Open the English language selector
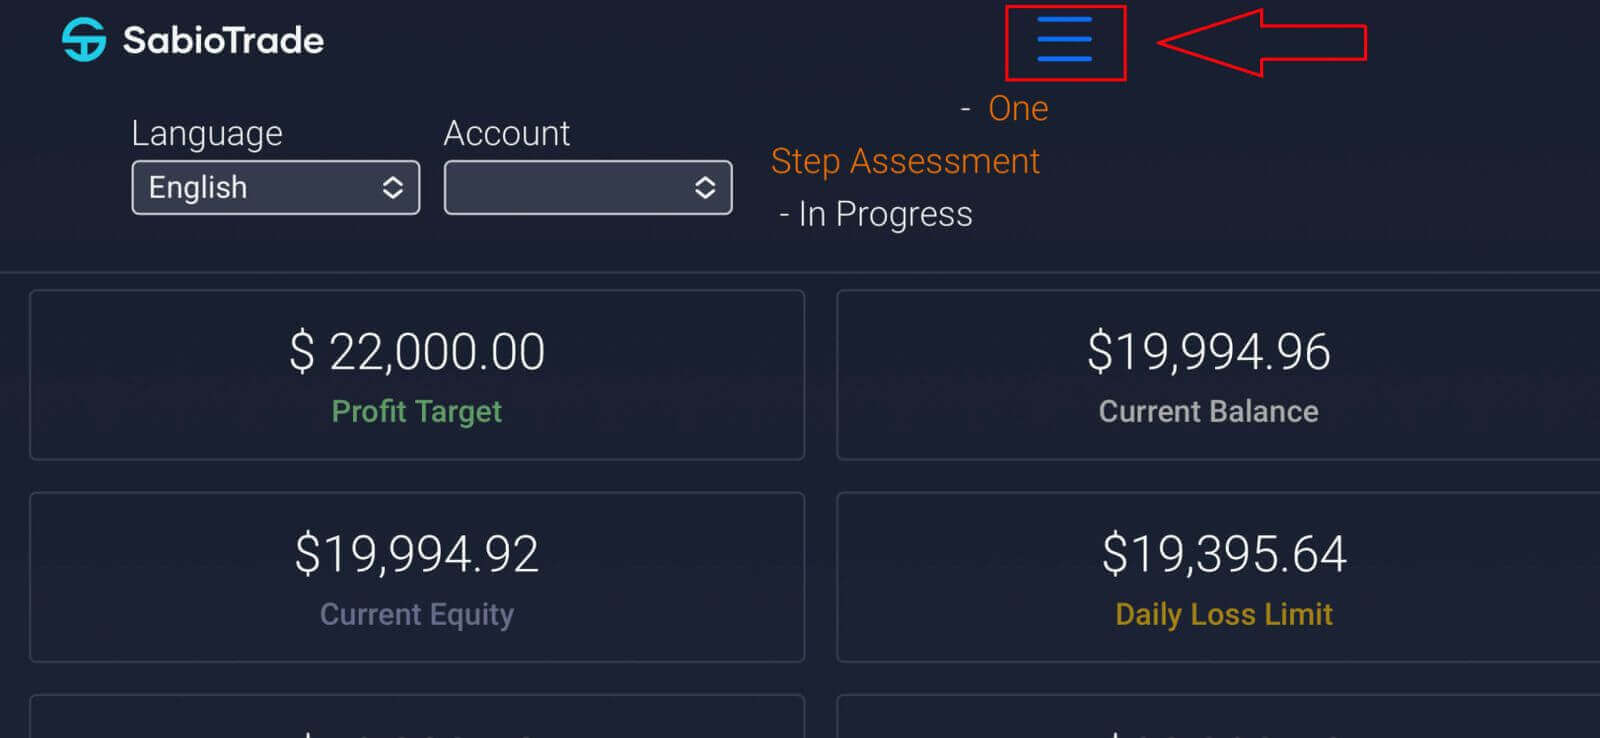This screenshot has width=1600, height=738. (x=275, y=187)
